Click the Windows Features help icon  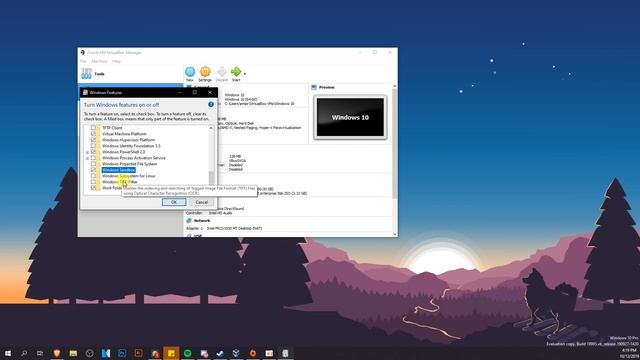click(x=211, y=104)
